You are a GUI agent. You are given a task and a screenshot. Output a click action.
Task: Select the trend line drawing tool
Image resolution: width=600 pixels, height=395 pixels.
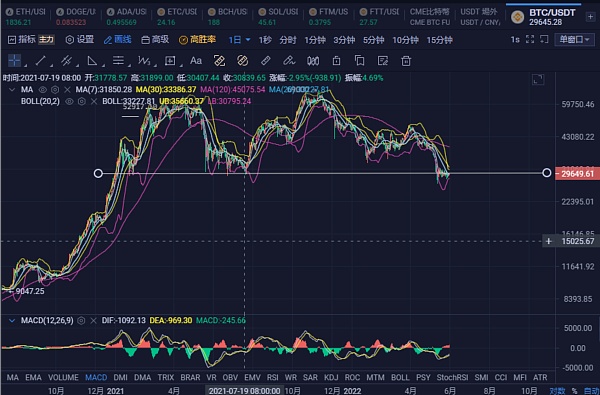point(41,60)
